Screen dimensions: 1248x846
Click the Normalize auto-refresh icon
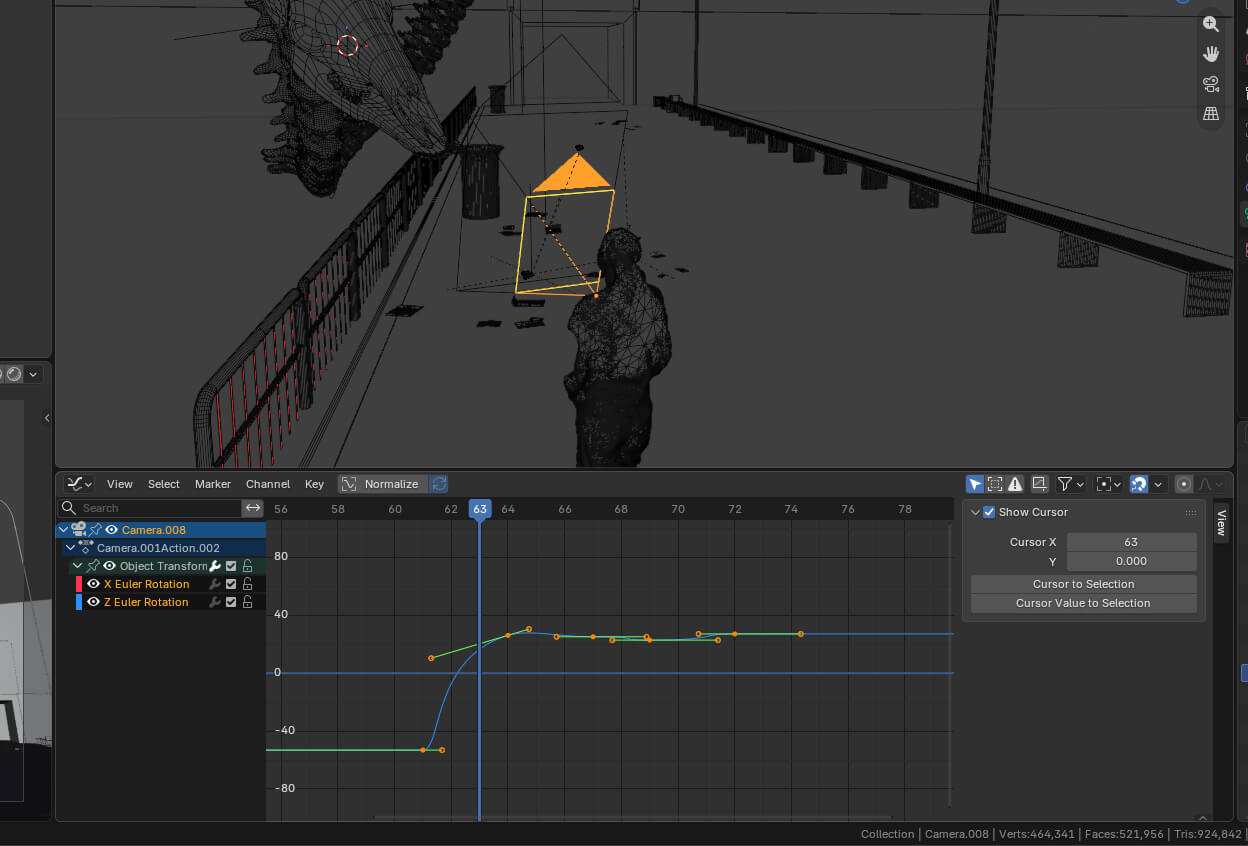click(438, 484)
